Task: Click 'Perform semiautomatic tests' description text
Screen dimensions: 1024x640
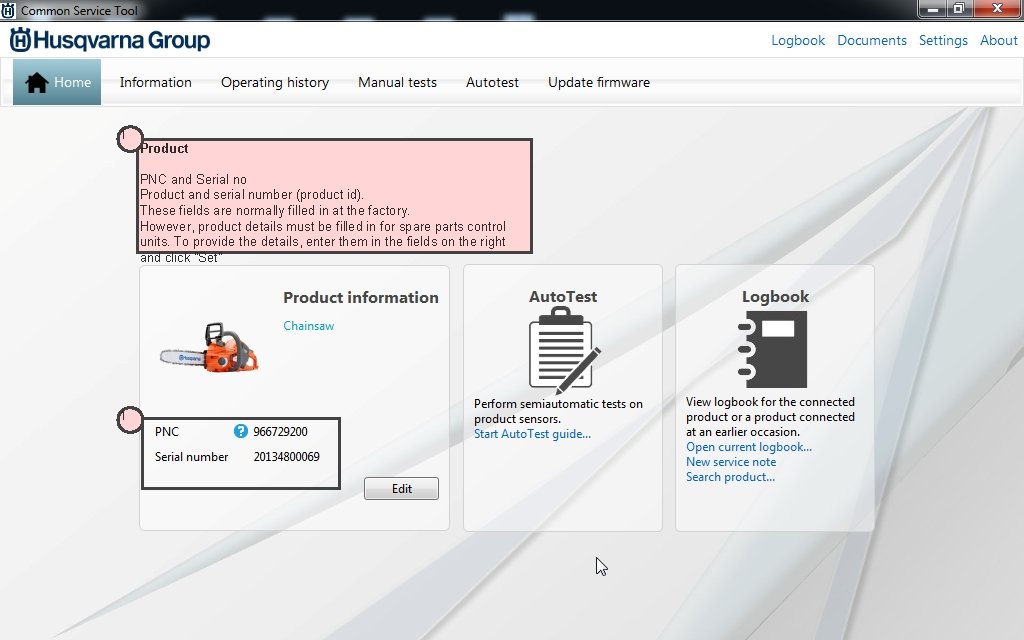Action: (558, 411)
